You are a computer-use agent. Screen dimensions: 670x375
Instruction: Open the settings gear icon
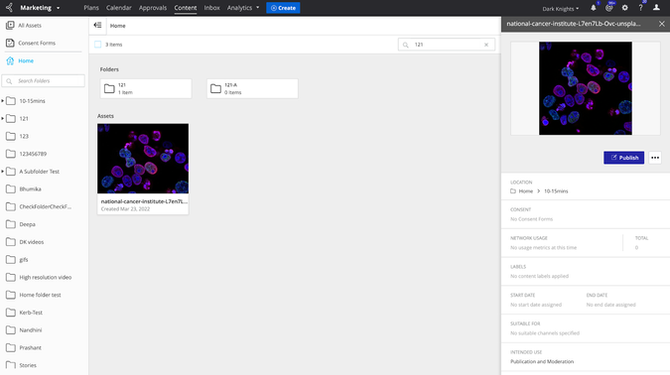point(625,8)
